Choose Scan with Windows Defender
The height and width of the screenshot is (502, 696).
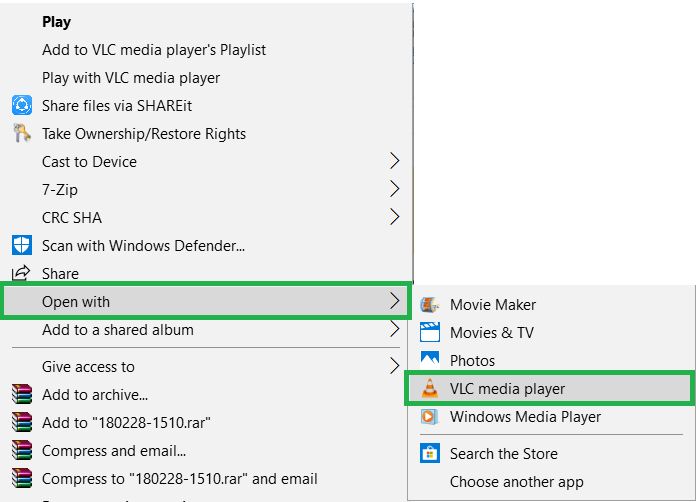pos(143,245)
